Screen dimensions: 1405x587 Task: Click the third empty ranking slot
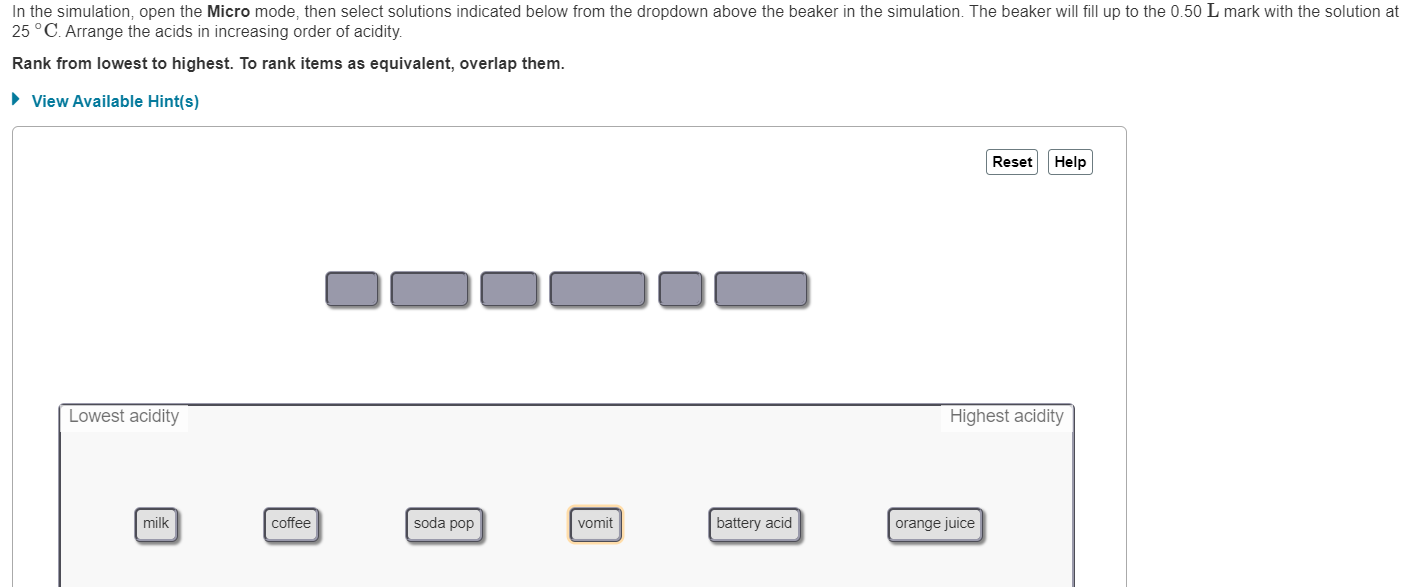(x=510, y=289)
